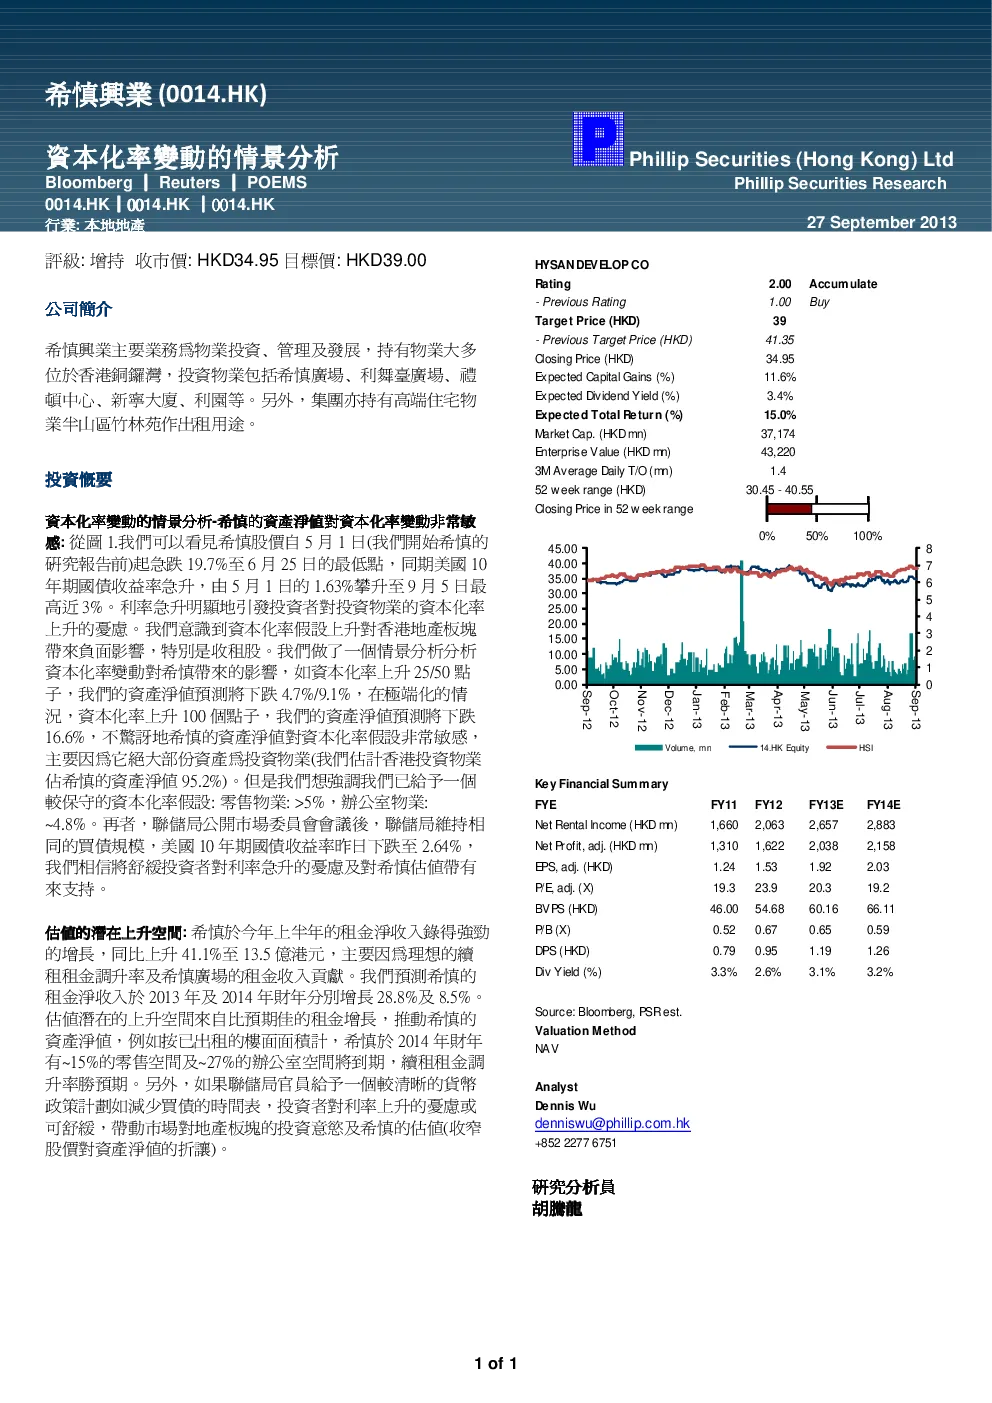Select Net Profit FY14E value 2,158

pos(881,846)
